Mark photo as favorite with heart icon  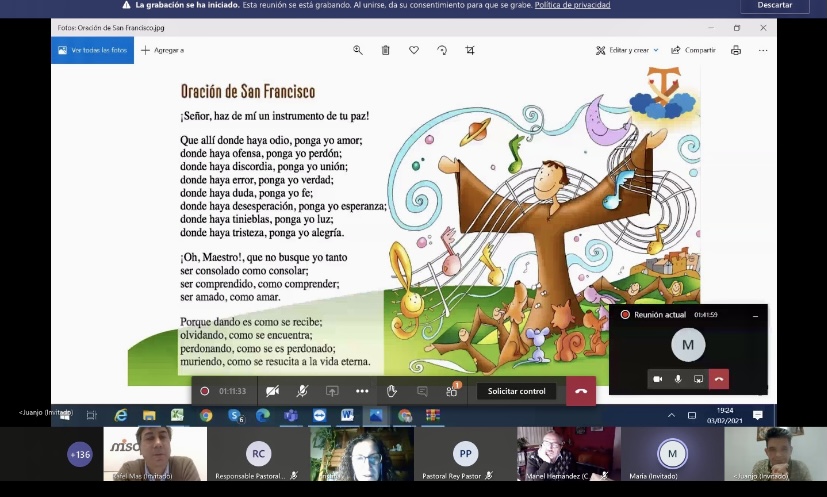click(x=414, y=50)
